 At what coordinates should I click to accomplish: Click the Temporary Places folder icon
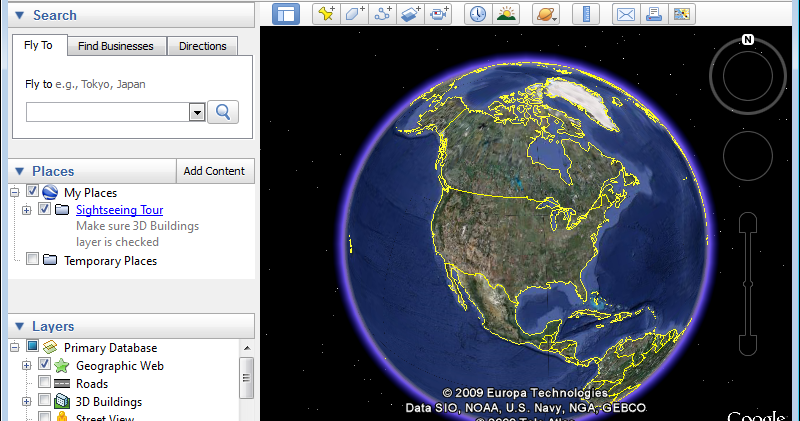coord(50,260)
